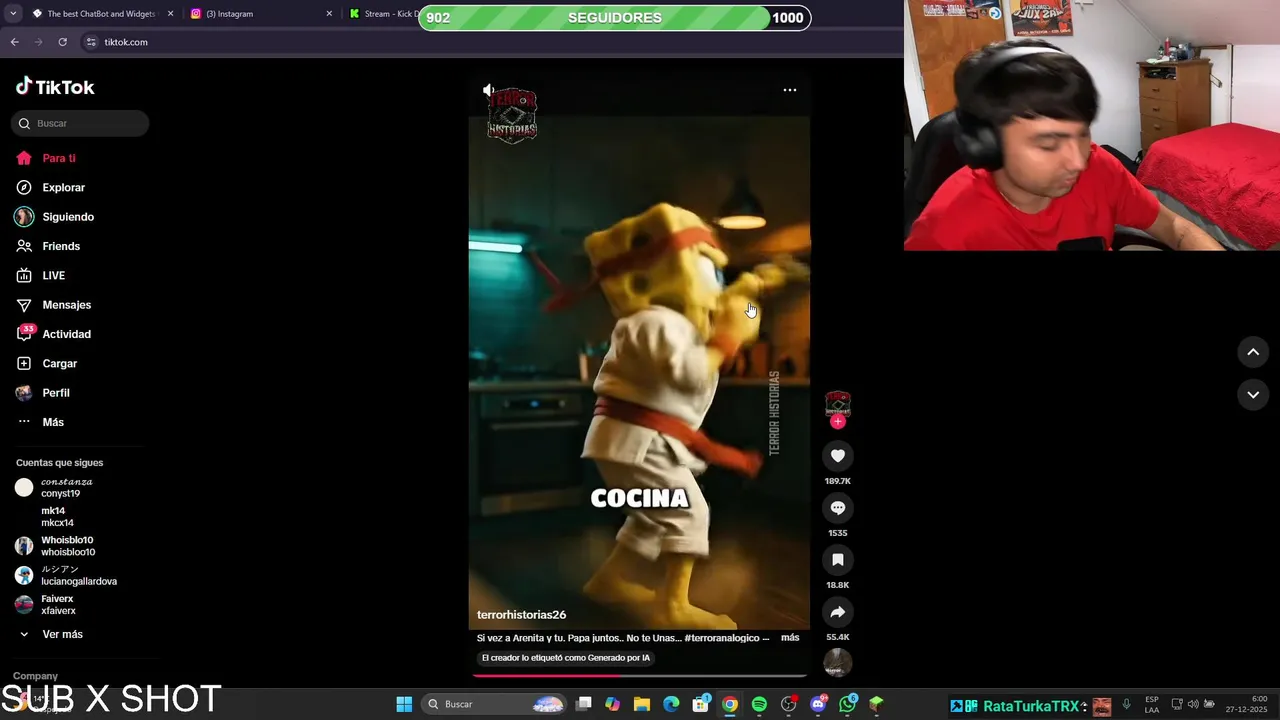Open OBS Studio from the taskbar
The image size is (1280, 720).
coord(789,704)
